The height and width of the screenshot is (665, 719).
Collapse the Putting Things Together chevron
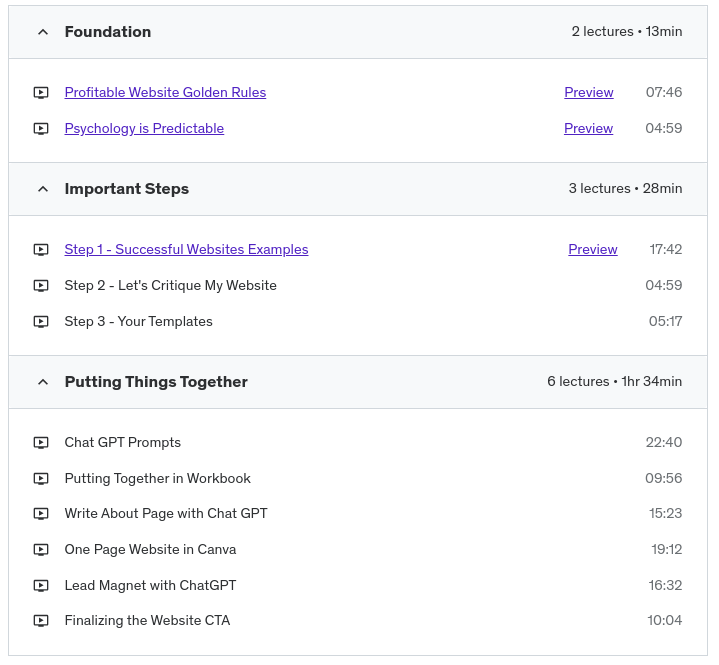pyautogui.click(x=42, y=382)
